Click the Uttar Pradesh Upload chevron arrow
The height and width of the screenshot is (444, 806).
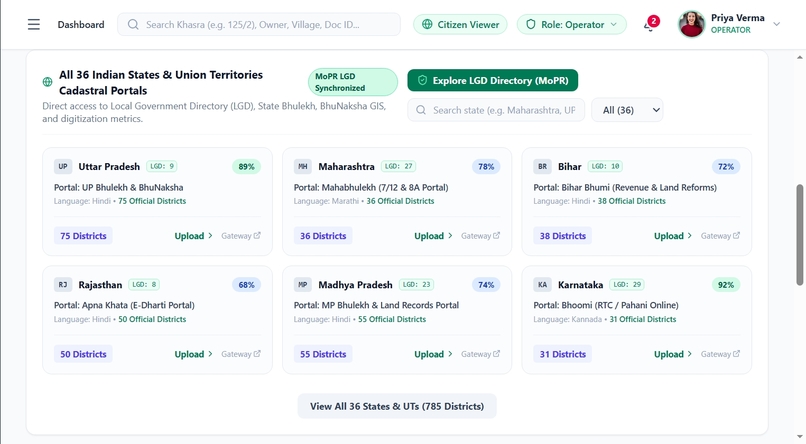pos(210,236)
